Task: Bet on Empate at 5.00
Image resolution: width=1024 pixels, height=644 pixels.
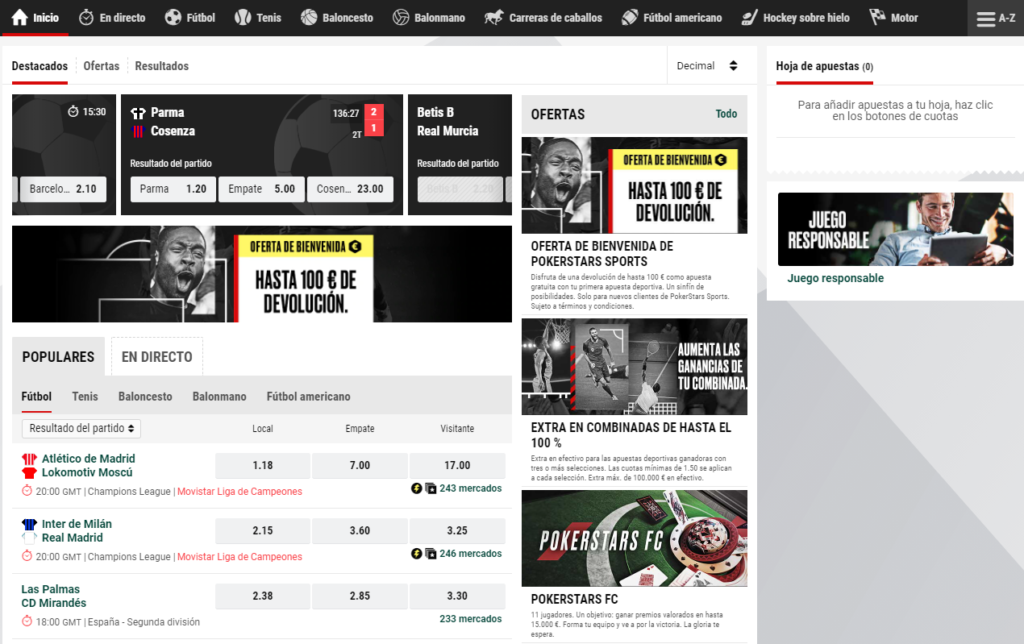Action: [261, 189]
